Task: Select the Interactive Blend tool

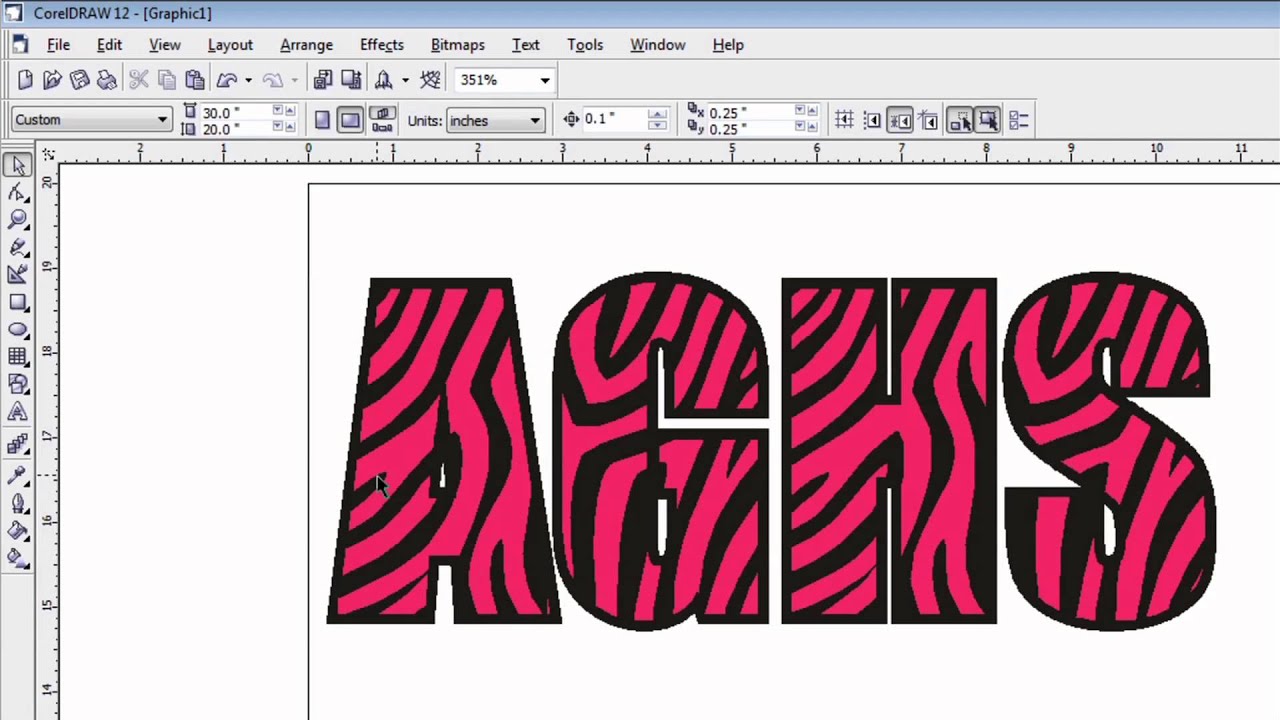Action: (18, 444)
